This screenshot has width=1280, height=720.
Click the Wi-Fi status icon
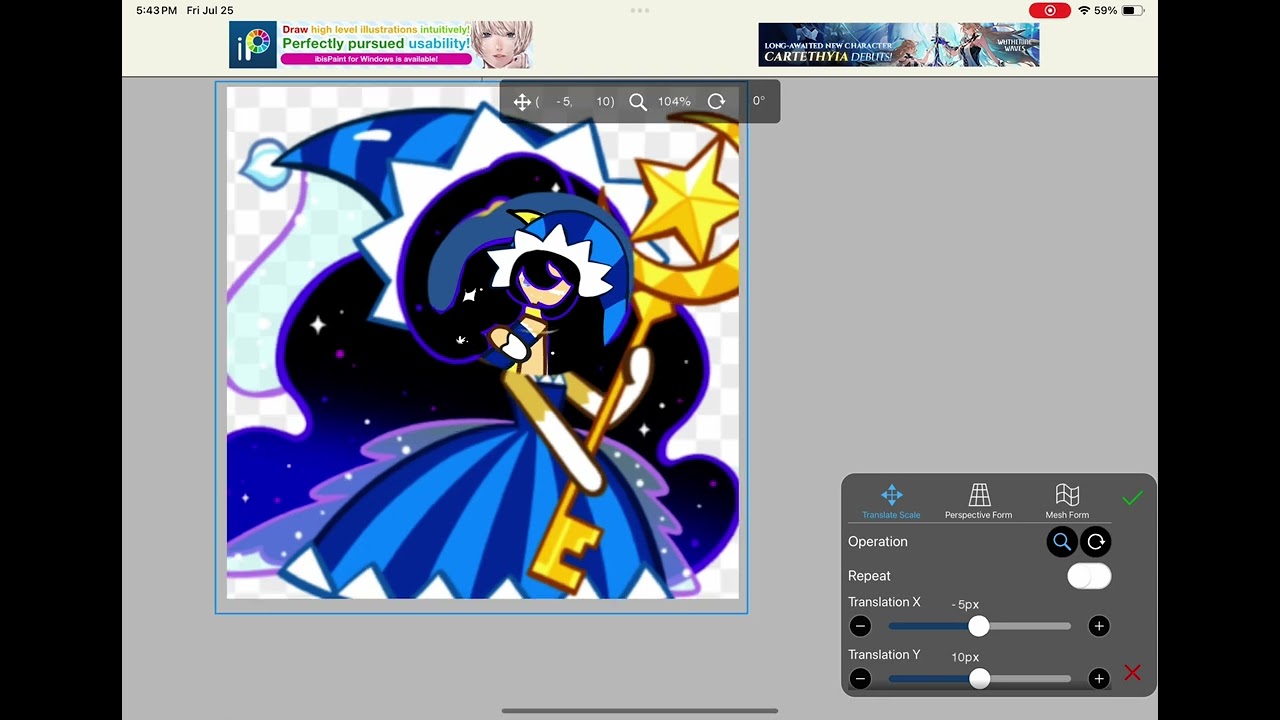click(1084, 10)
